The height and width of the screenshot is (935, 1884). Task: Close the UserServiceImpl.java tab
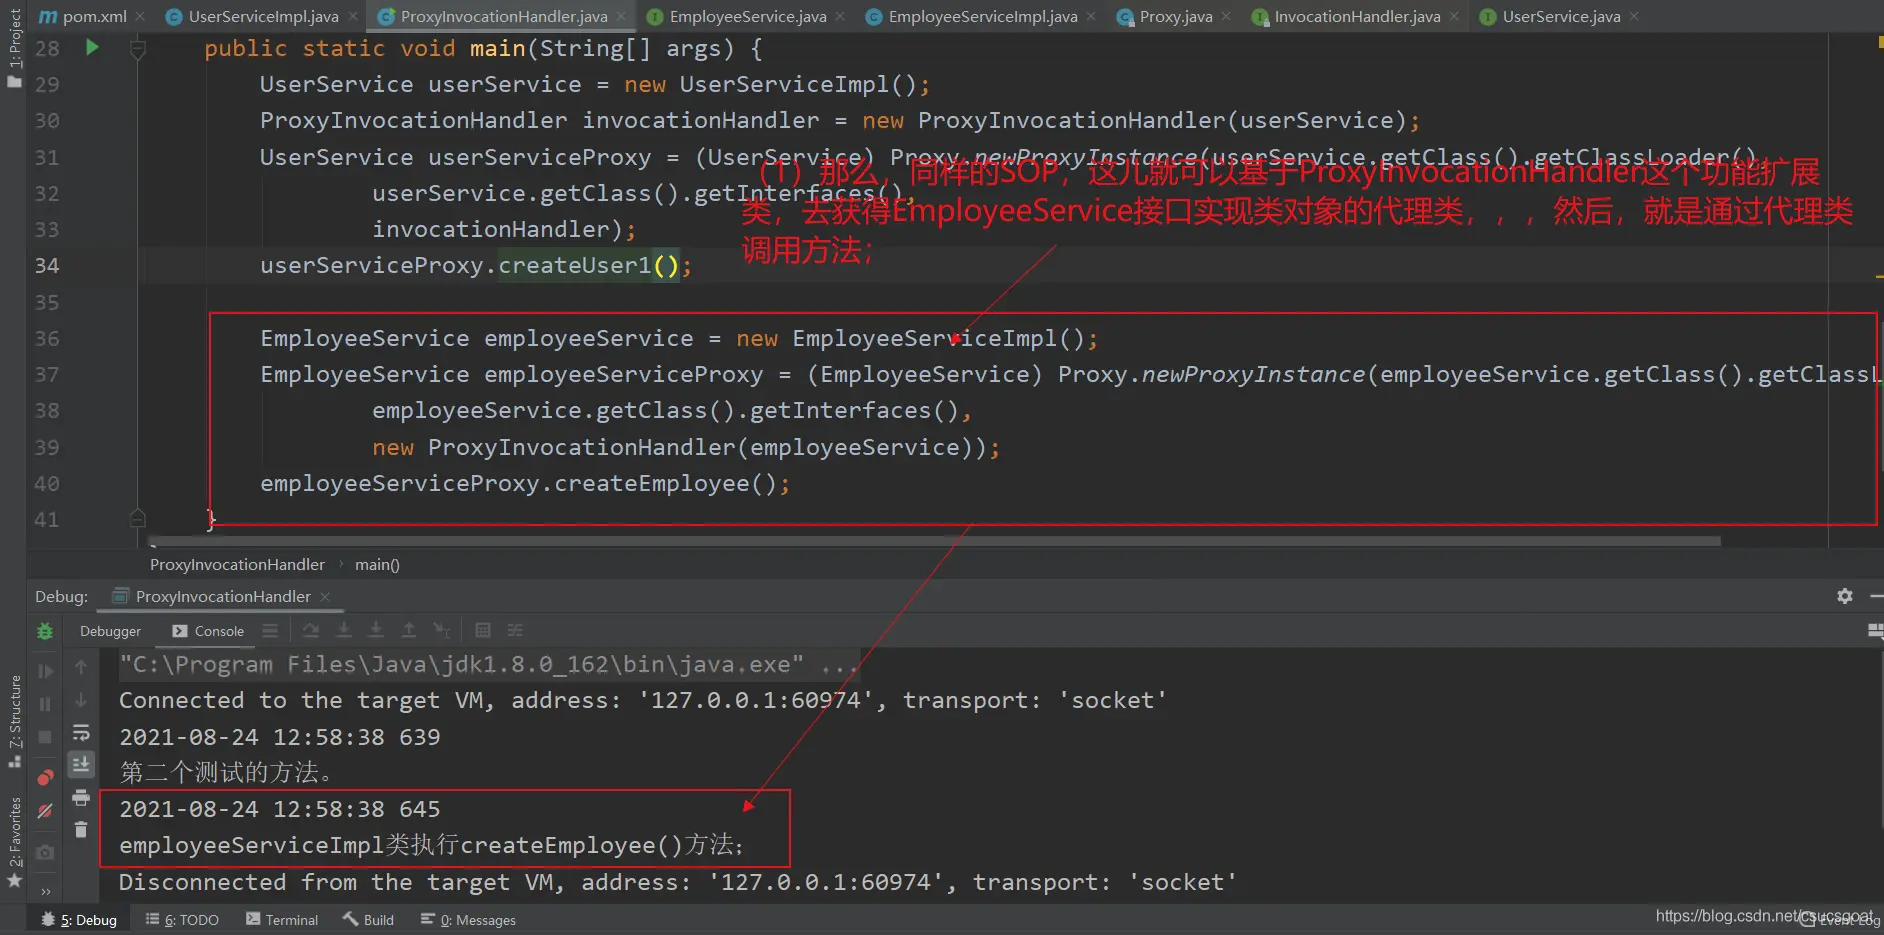(352, 16)
